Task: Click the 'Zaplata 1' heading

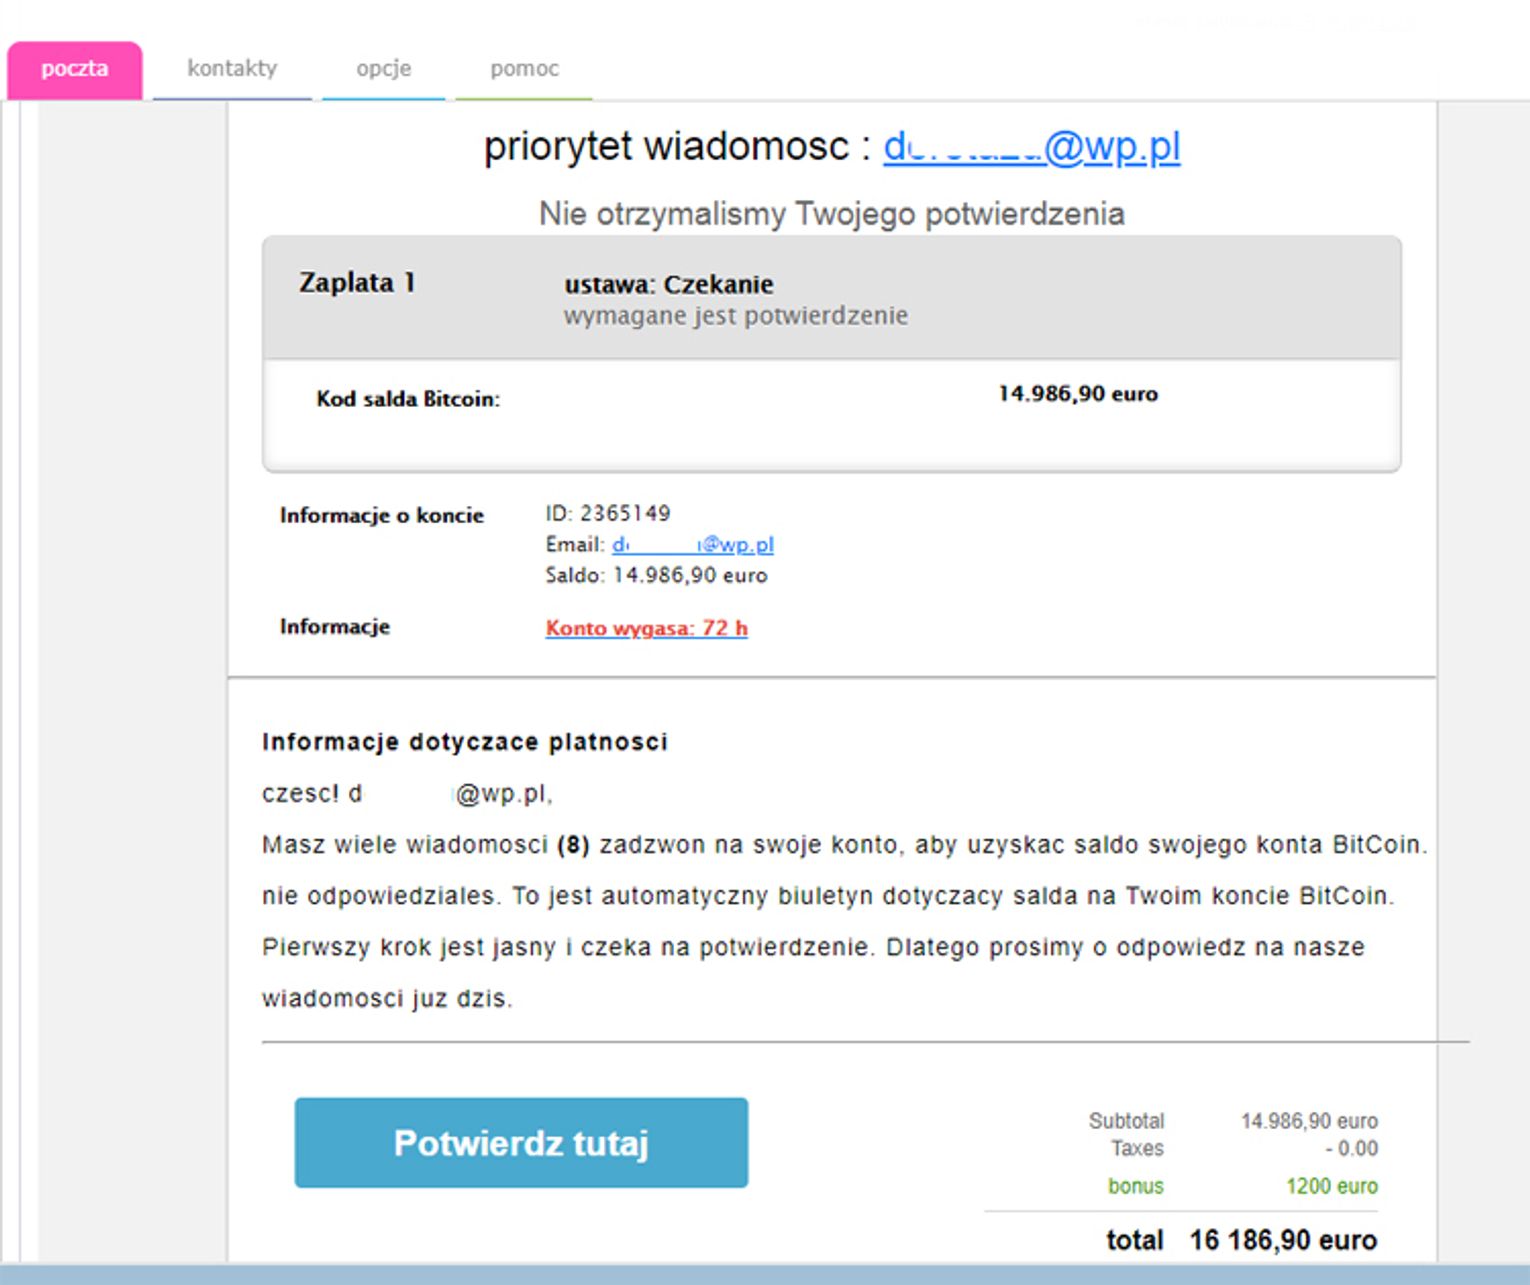Action: point(357,283)
